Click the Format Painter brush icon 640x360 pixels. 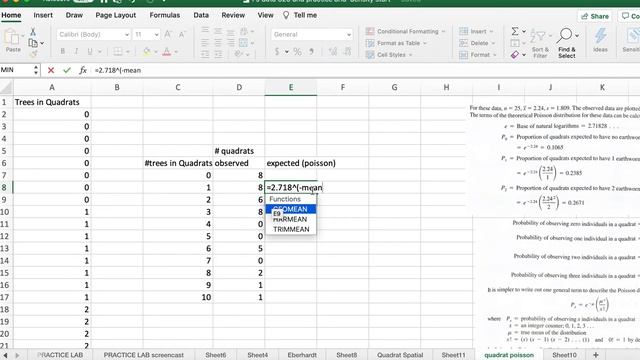coord(33,53)
